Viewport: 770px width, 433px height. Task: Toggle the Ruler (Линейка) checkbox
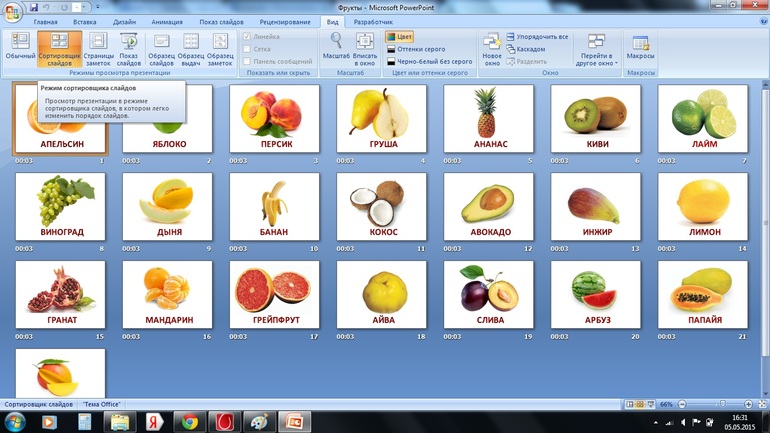[x=248, y=37]
